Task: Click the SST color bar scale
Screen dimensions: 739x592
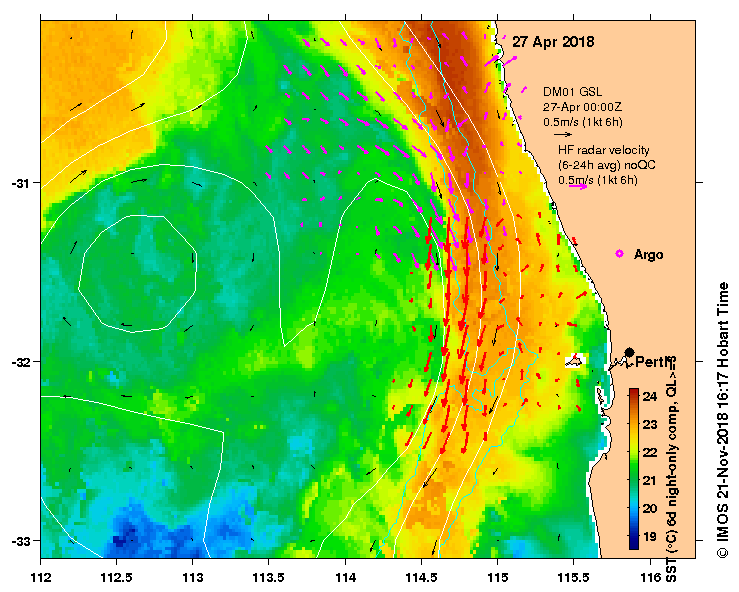Action: click(x=634, y=469)
